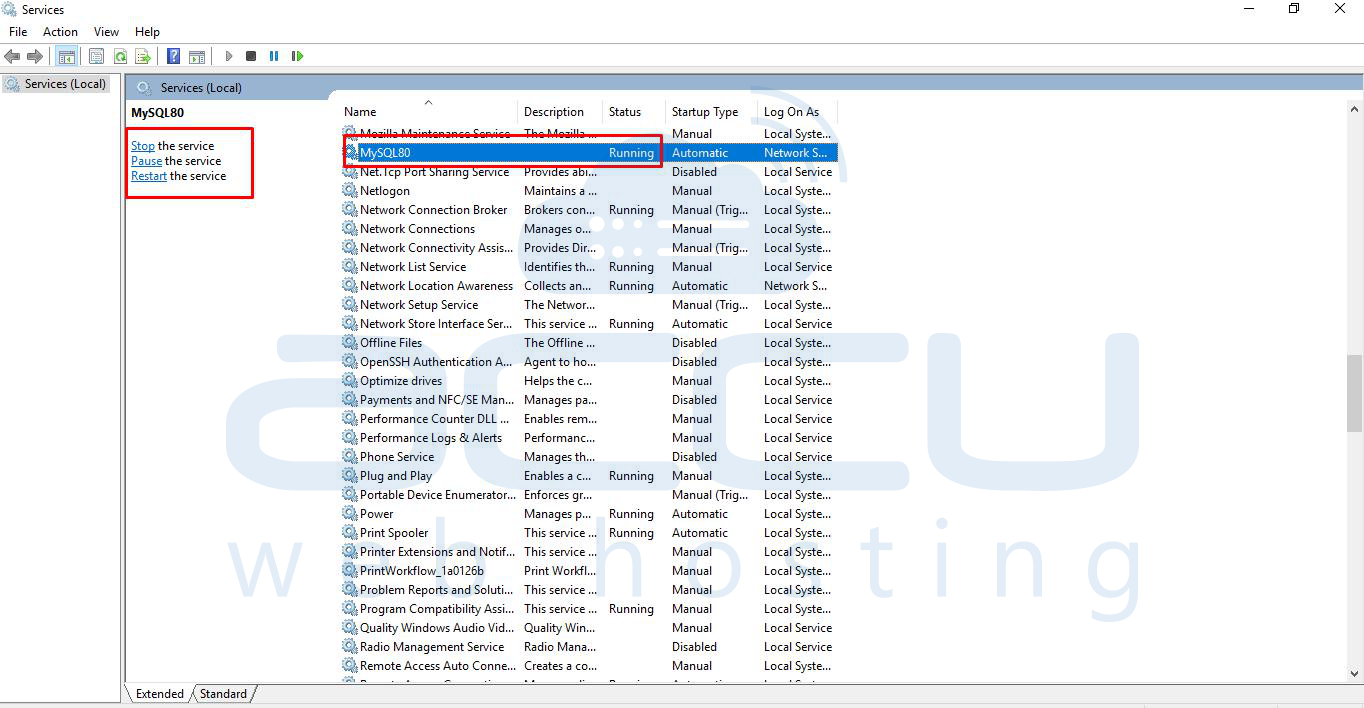
Task: Click the Restart Service toolbar icon
Action: pyautogui.click(x=297, y=57)
